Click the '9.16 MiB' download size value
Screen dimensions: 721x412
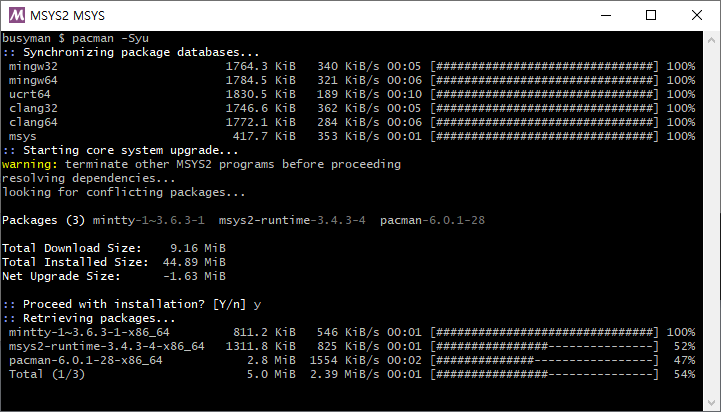point(198,248)
